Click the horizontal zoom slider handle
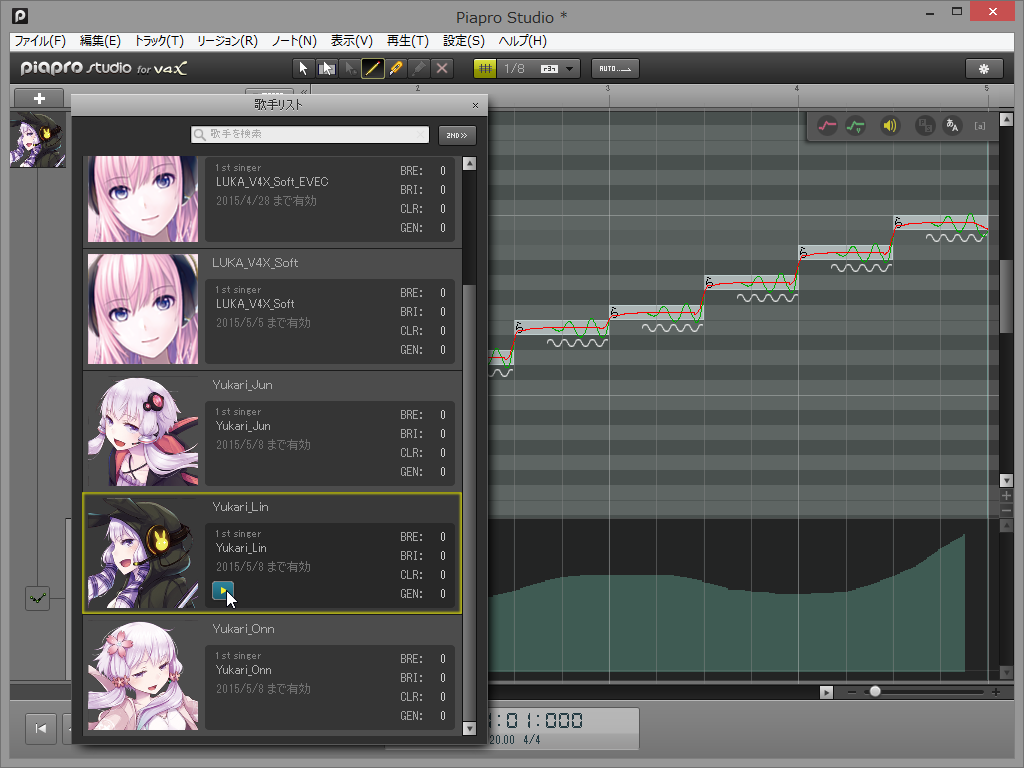Screen dimensions: 1024x768 click(x=875, y=692)
